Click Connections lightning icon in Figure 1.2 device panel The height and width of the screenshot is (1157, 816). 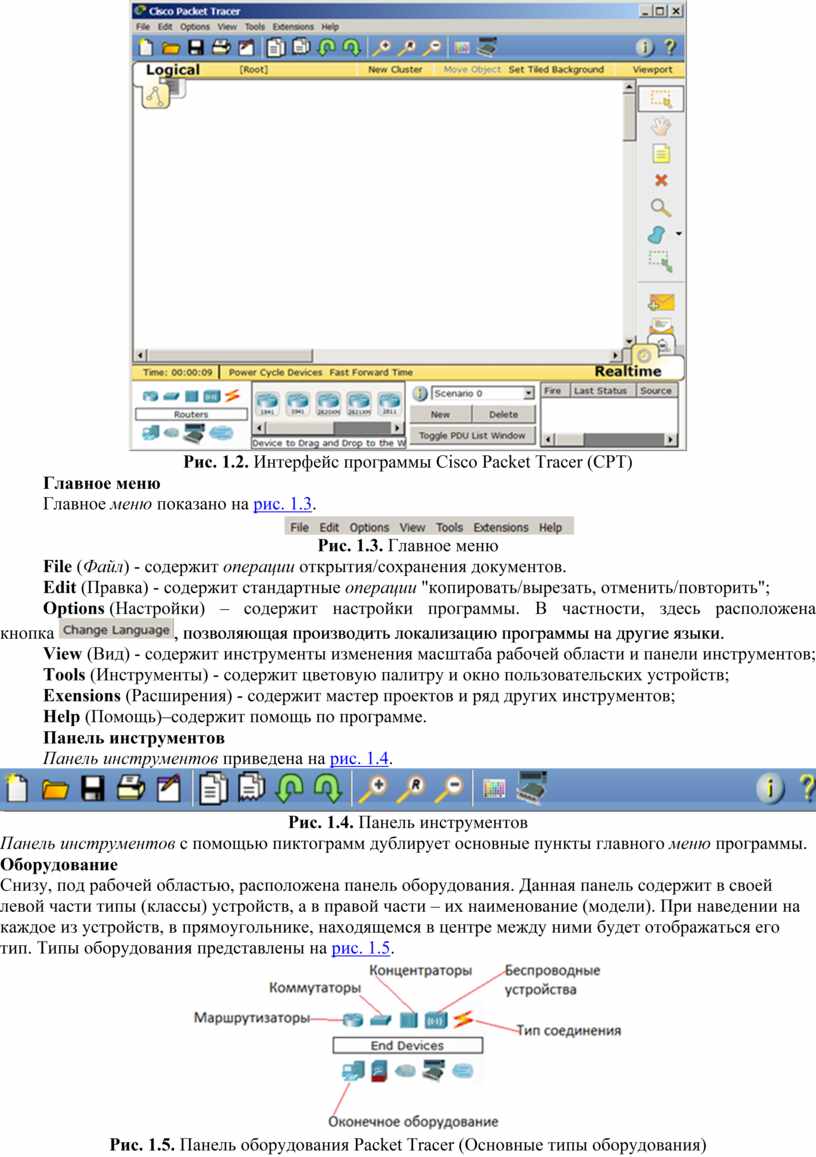coord(232,396)
